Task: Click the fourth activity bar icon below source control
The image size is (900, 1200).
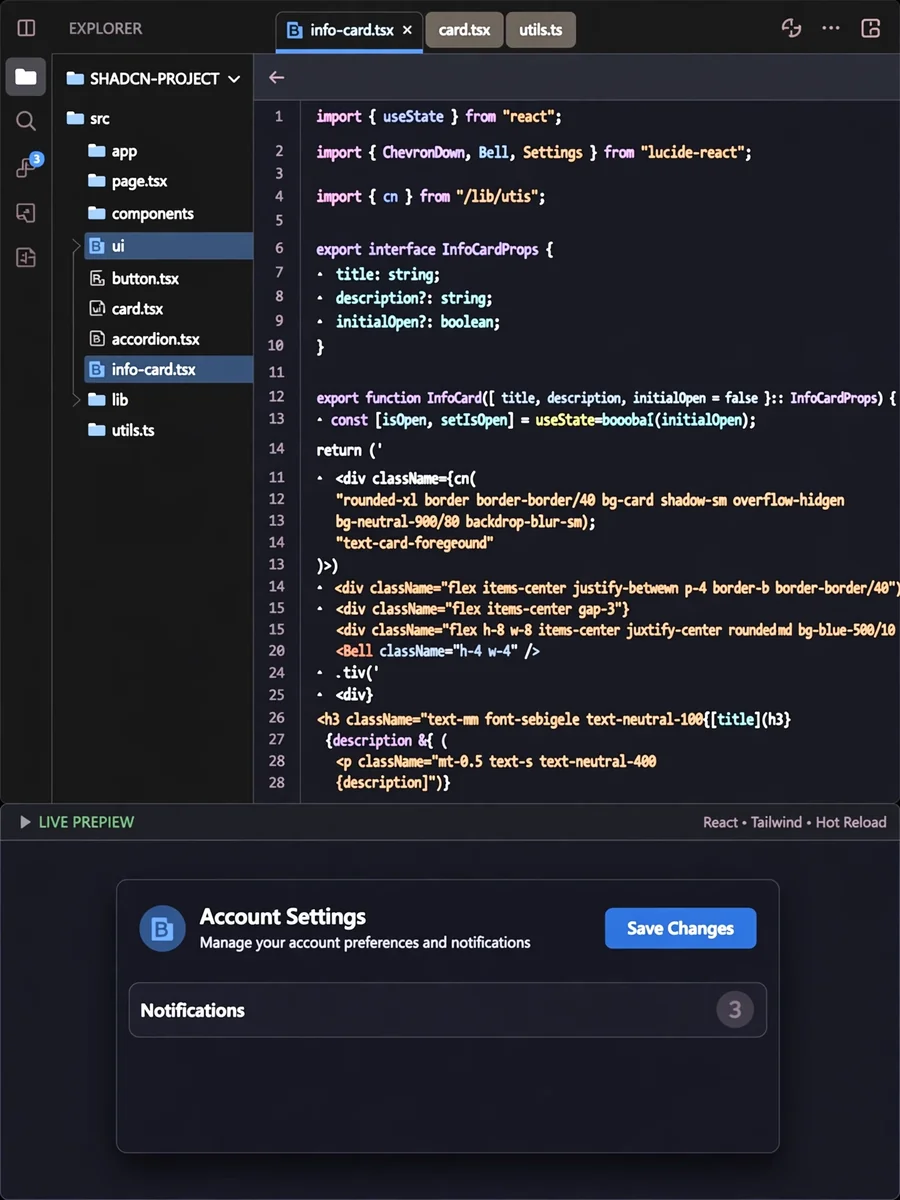Action: (26, 212)
